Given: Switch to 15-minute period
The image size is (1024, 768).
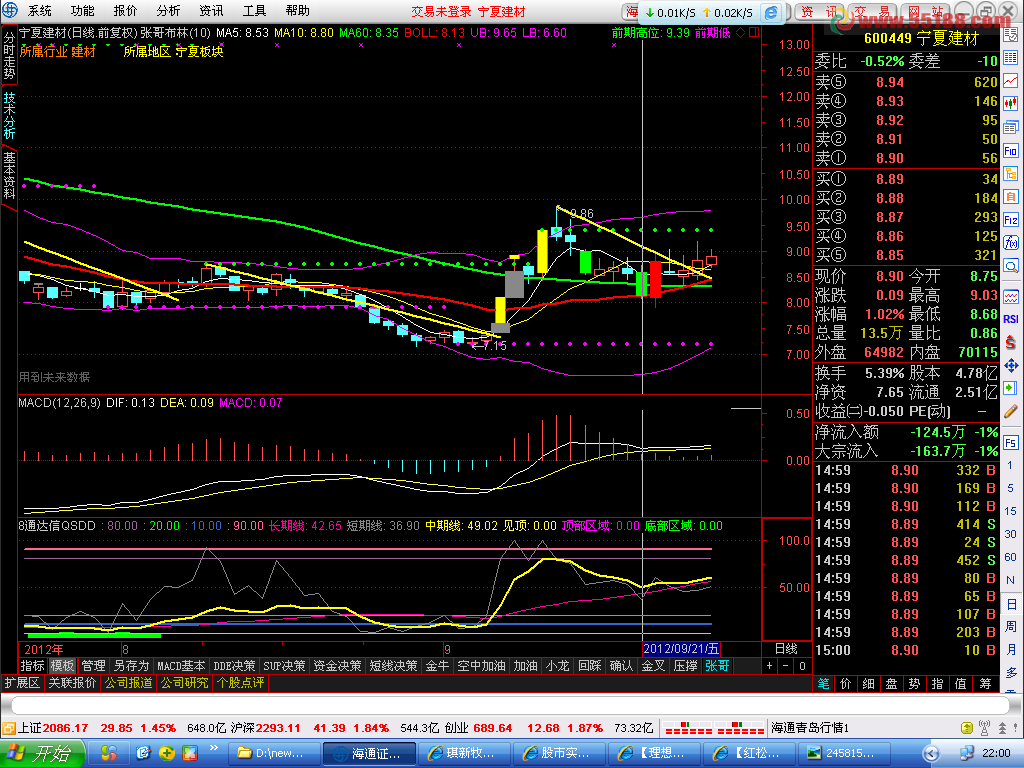Looking at the screenshot, I should coord(1010,511).
